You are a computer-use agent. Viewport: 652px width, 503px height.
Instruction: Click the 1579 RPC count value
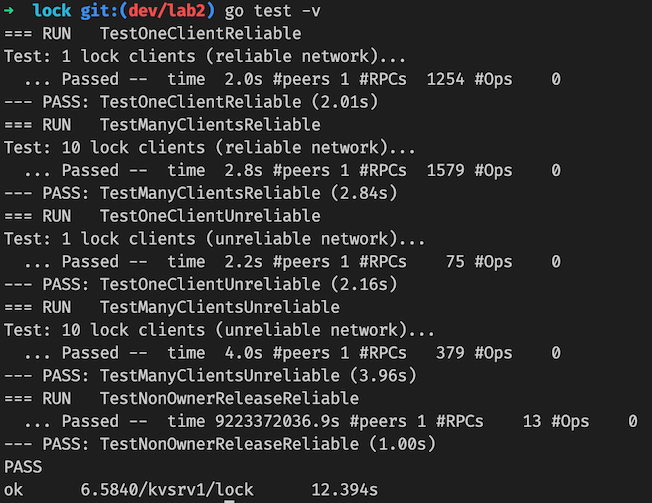pyautogui.click(x=446, y=170)
